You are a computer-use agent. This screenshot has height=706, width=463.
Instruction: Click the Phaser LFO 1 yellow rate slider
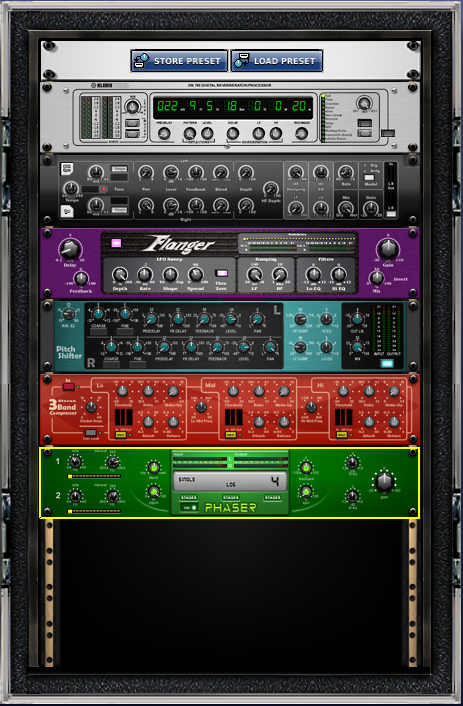click(x=94, y=476)
